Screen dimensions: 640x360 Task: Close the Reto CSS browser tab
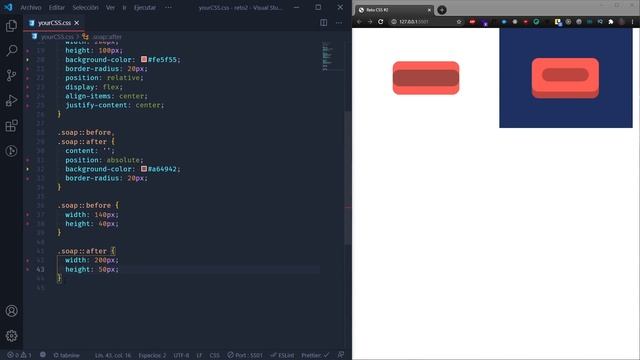[429, 10]
